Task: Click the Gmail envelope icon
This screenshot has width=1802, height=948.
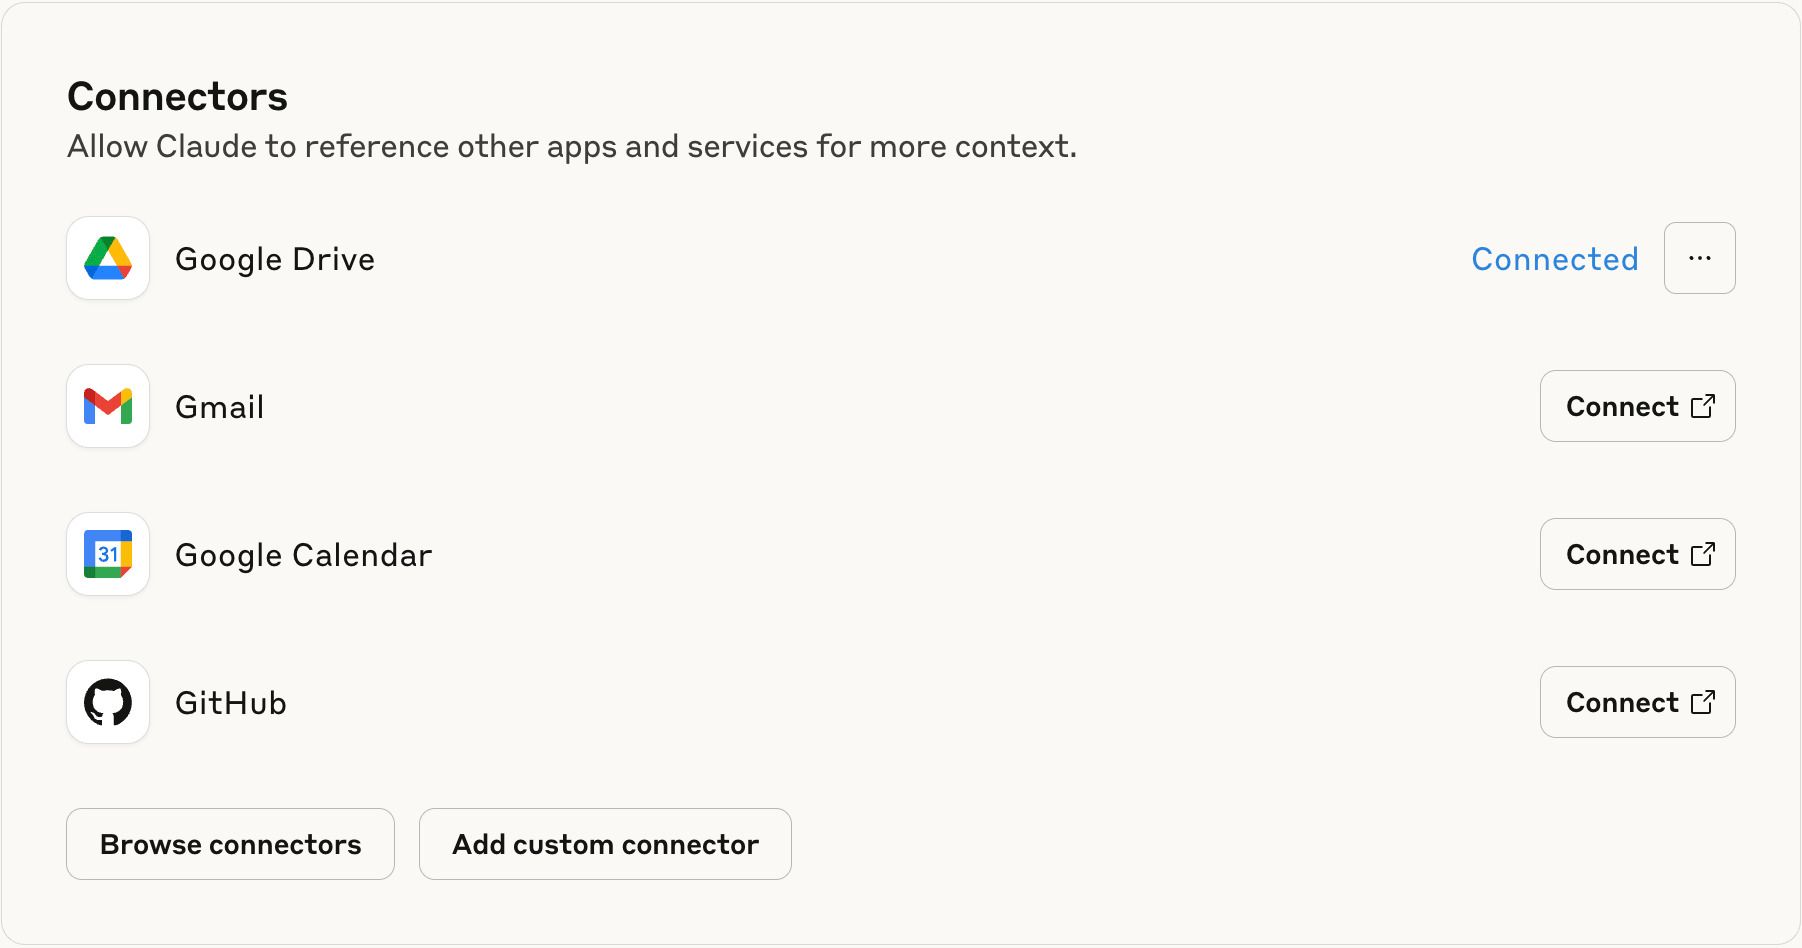Action: pos(108,406)
